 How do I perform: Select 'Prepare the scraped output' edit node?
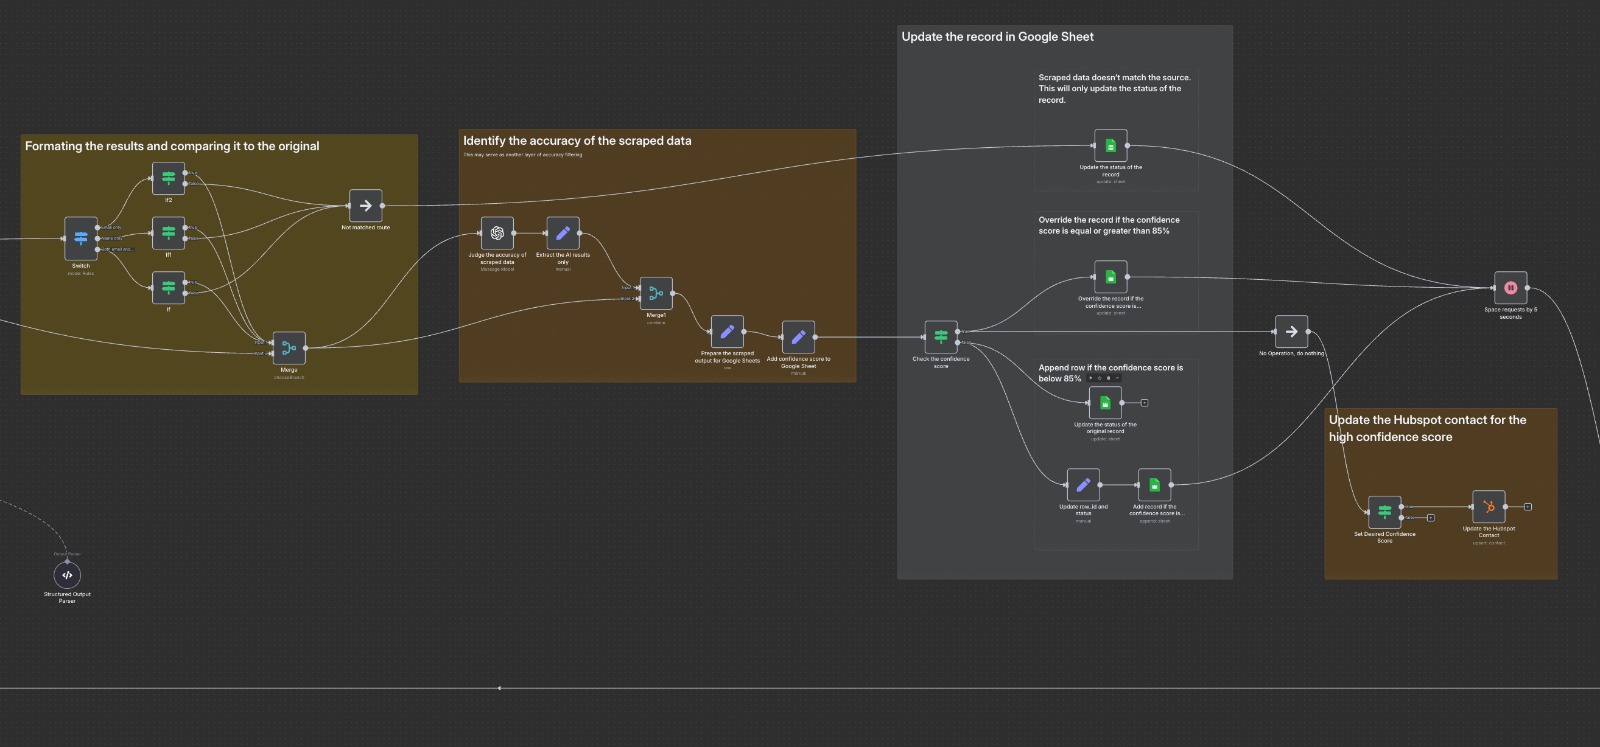(x=727, y=332)
